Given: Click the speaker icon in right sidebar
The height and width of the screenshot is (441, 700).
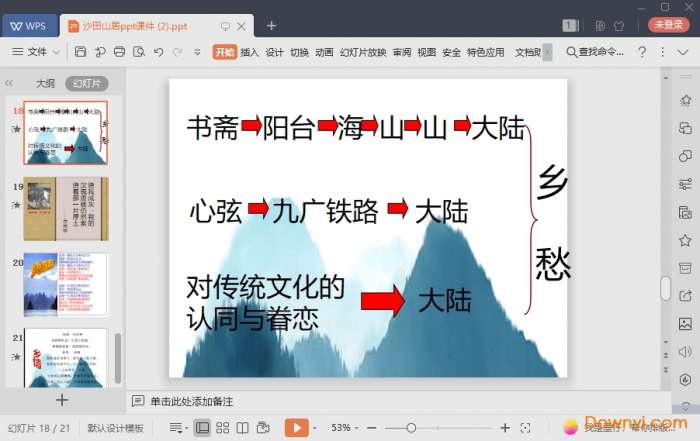Looking at the screenshot, I should [x=685, y=352].
